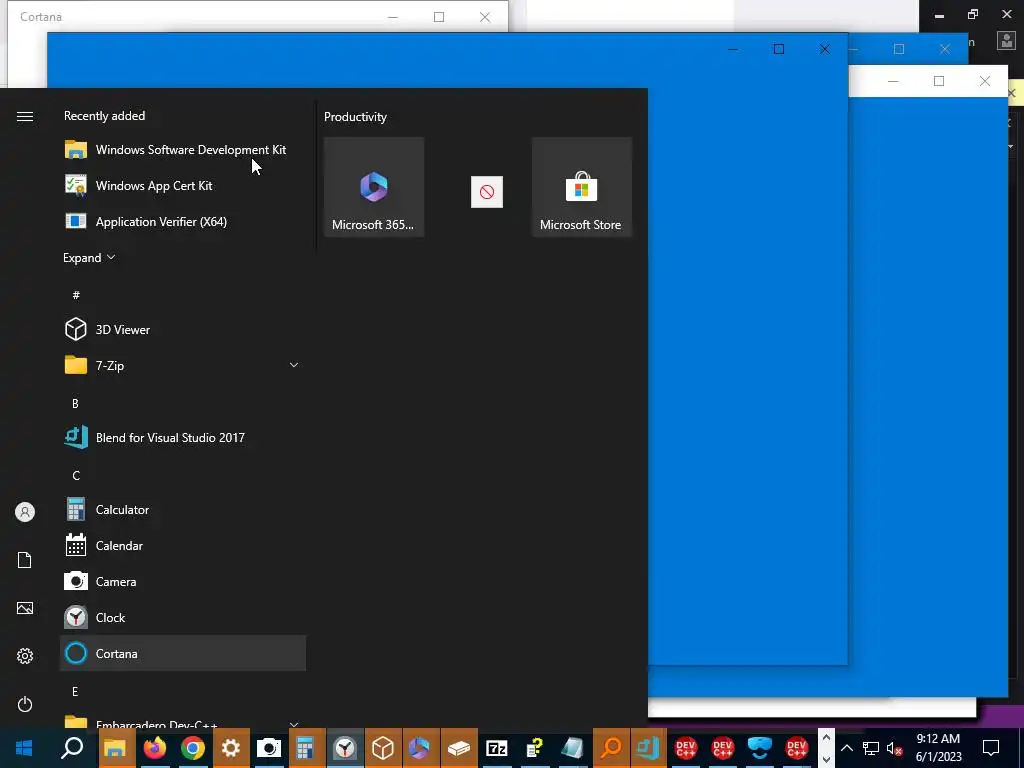
Task: Minimize the Cortana window
Action: 393,17
